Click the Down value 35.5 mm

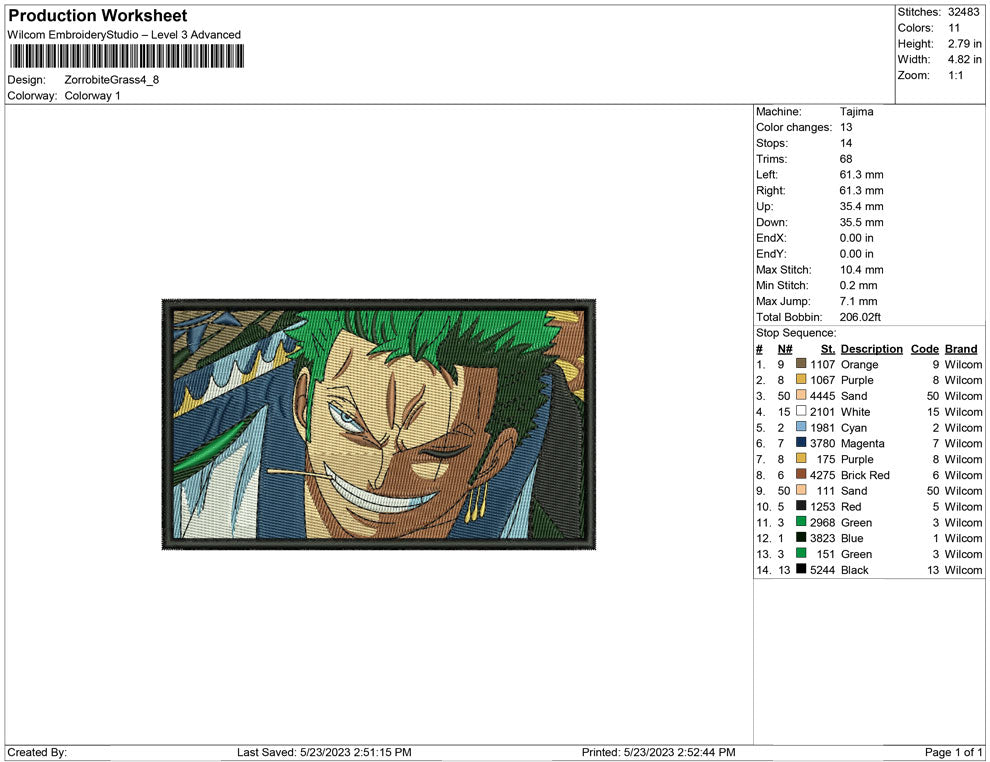pos(861,222)
